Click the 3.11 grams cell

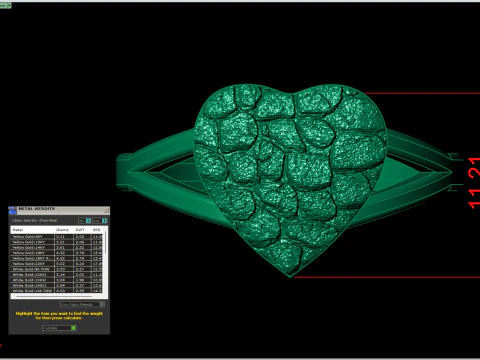[64, 237]
